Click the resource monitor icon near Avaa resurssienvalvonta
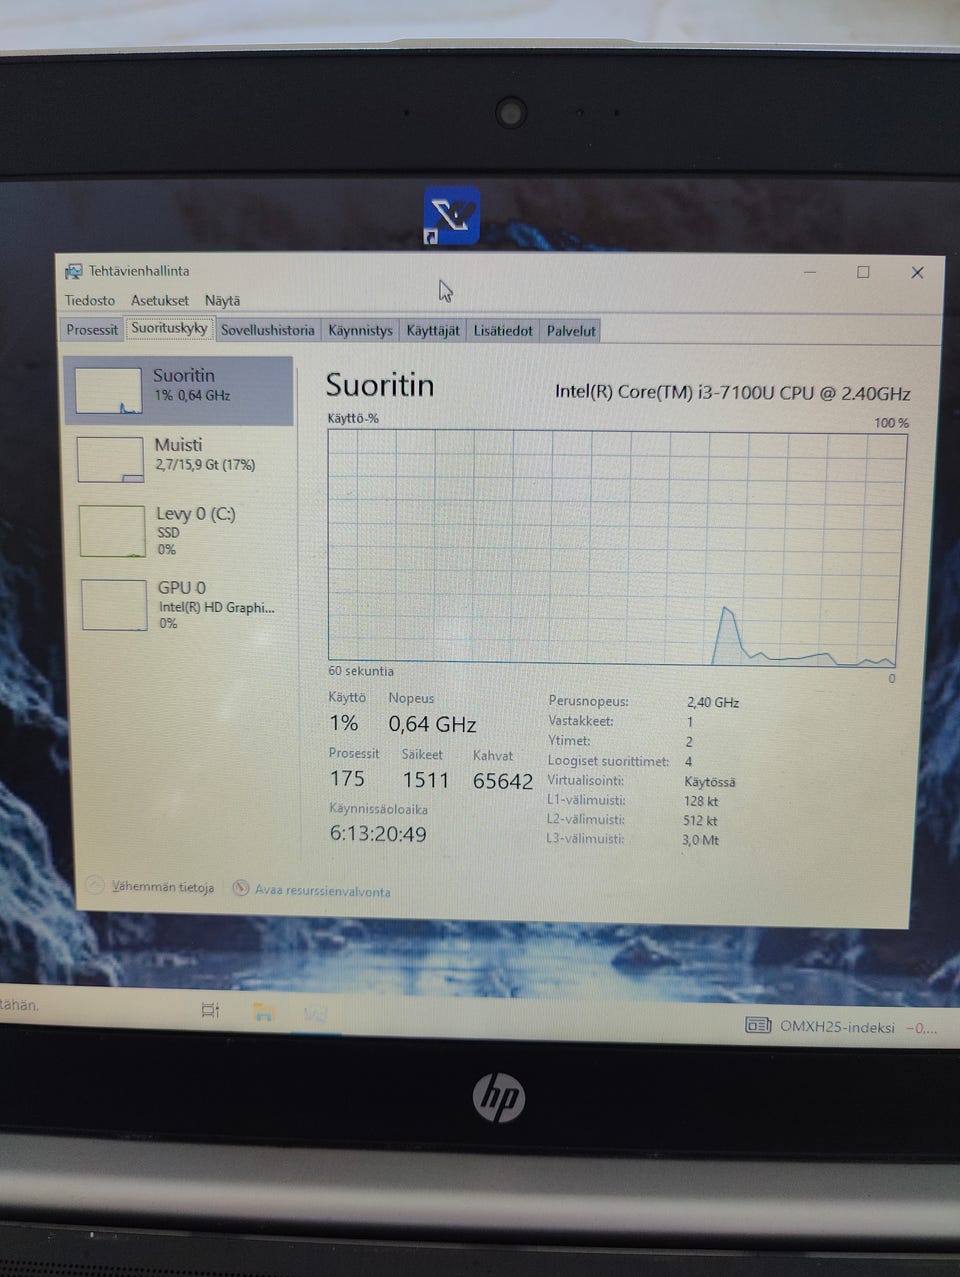 pos(240,888)
